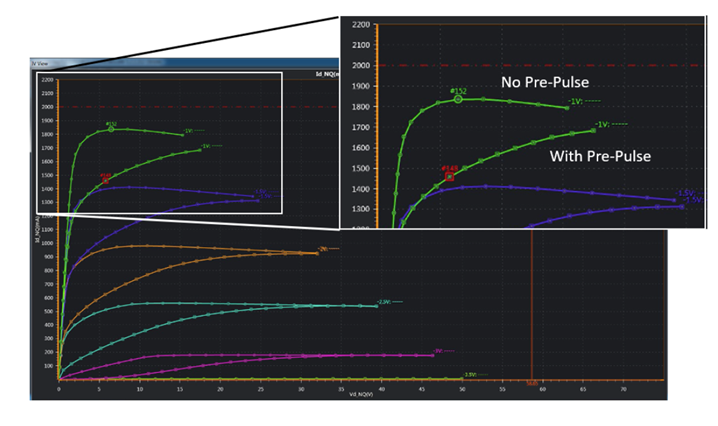Click the IV View window title

(x=40, y=64)
